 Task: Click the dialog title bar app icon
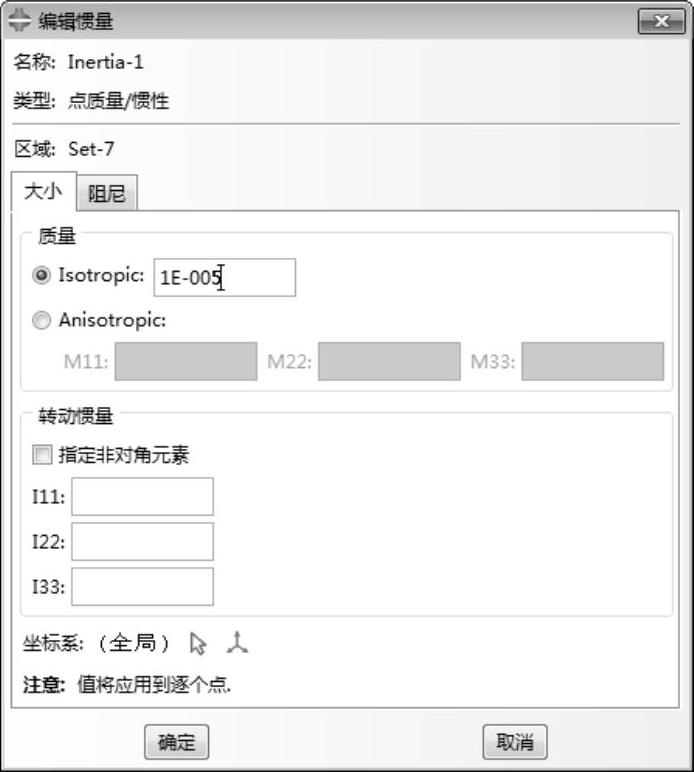pyautogui.click(x=19, y=21)
